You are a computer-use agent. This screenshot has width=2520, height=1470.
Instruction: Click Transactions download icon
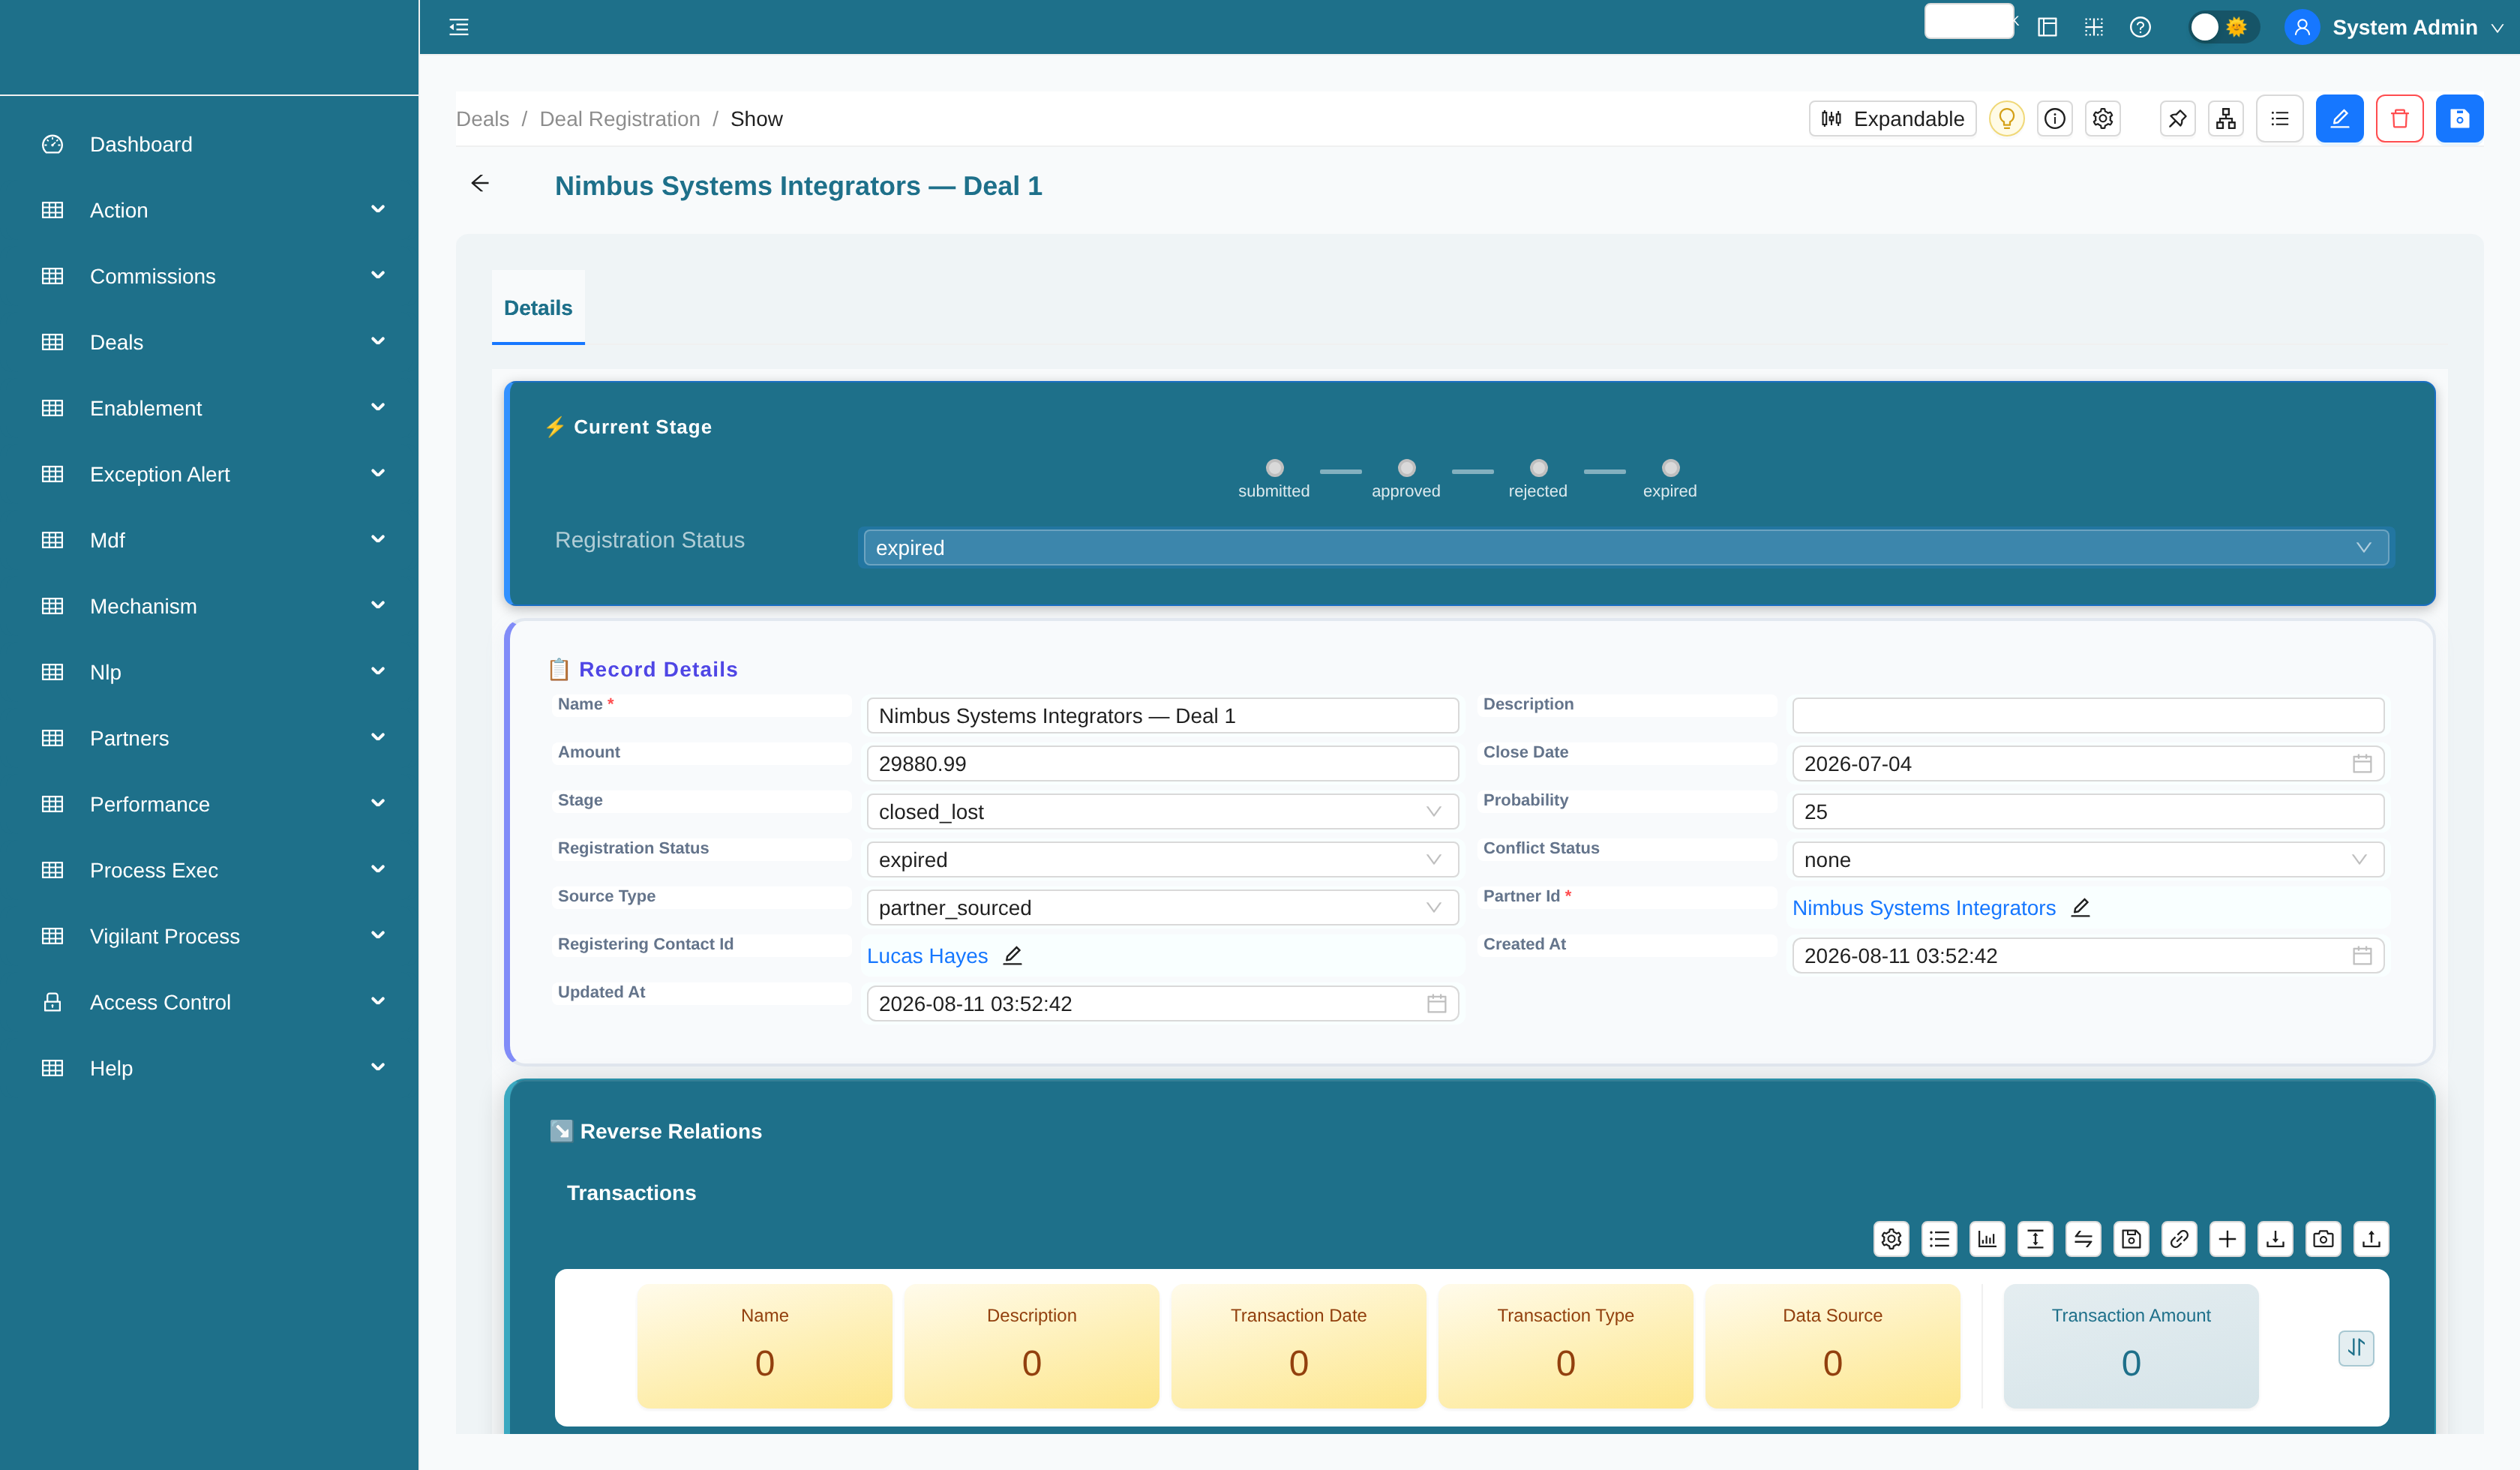2275,1239
